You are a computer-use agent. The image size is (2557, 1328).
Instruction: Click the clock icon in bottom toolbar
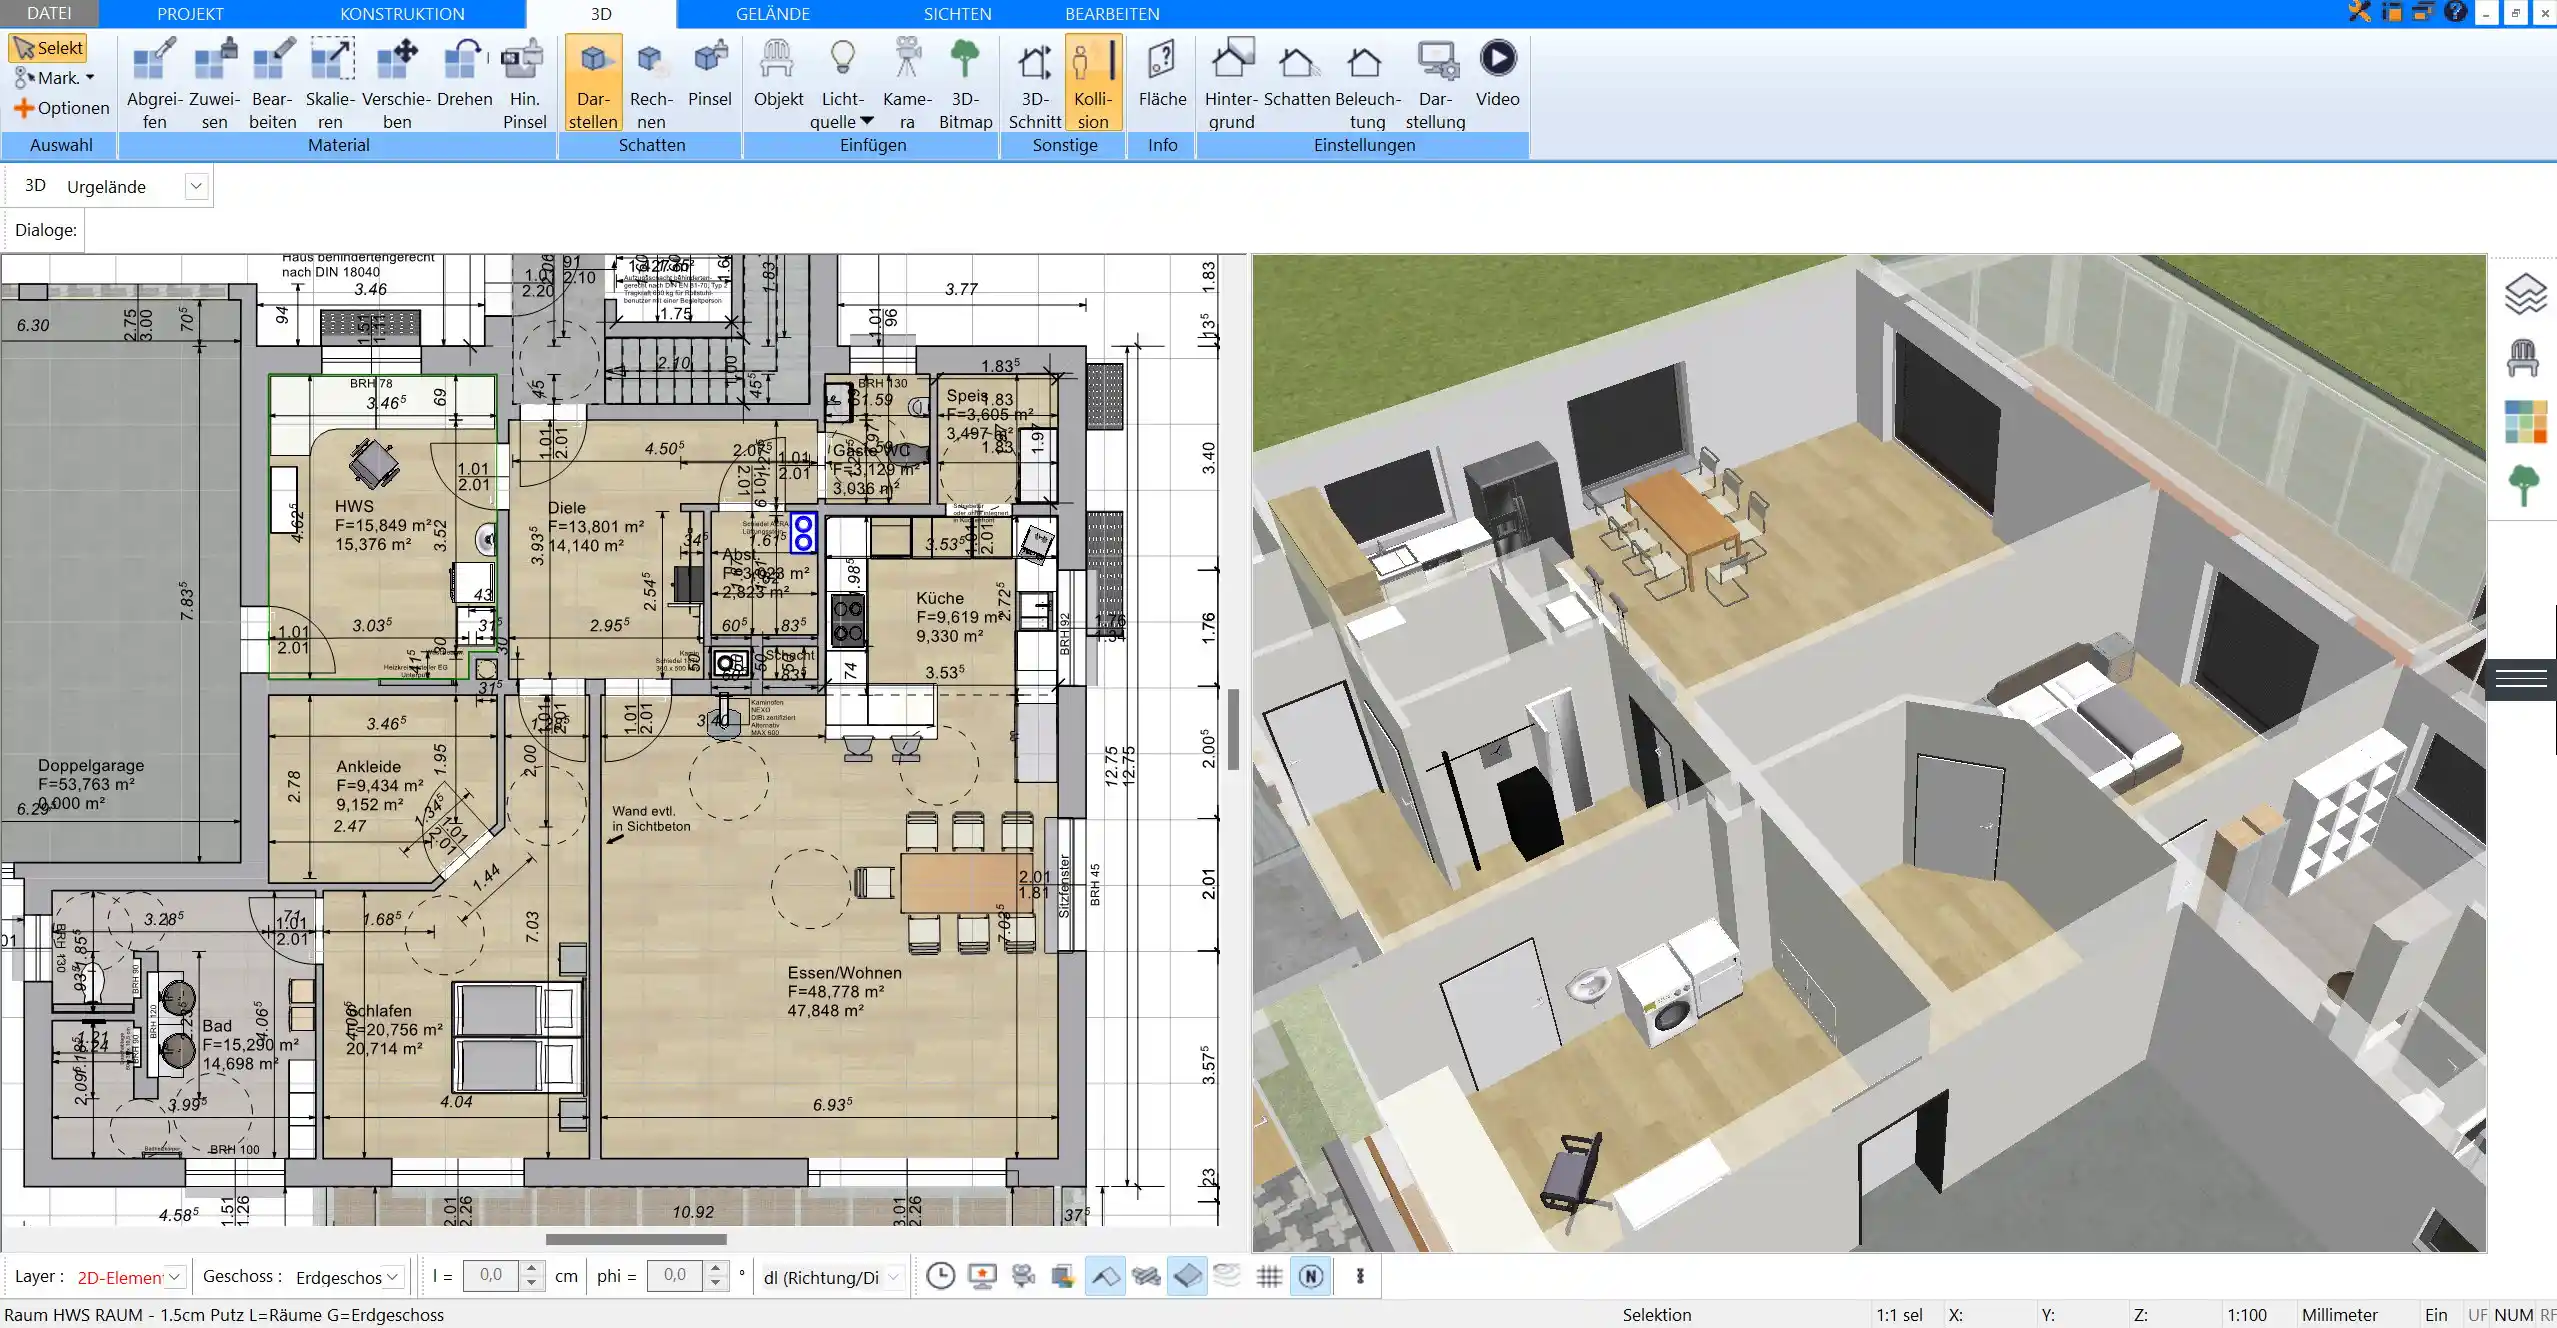940,1276
